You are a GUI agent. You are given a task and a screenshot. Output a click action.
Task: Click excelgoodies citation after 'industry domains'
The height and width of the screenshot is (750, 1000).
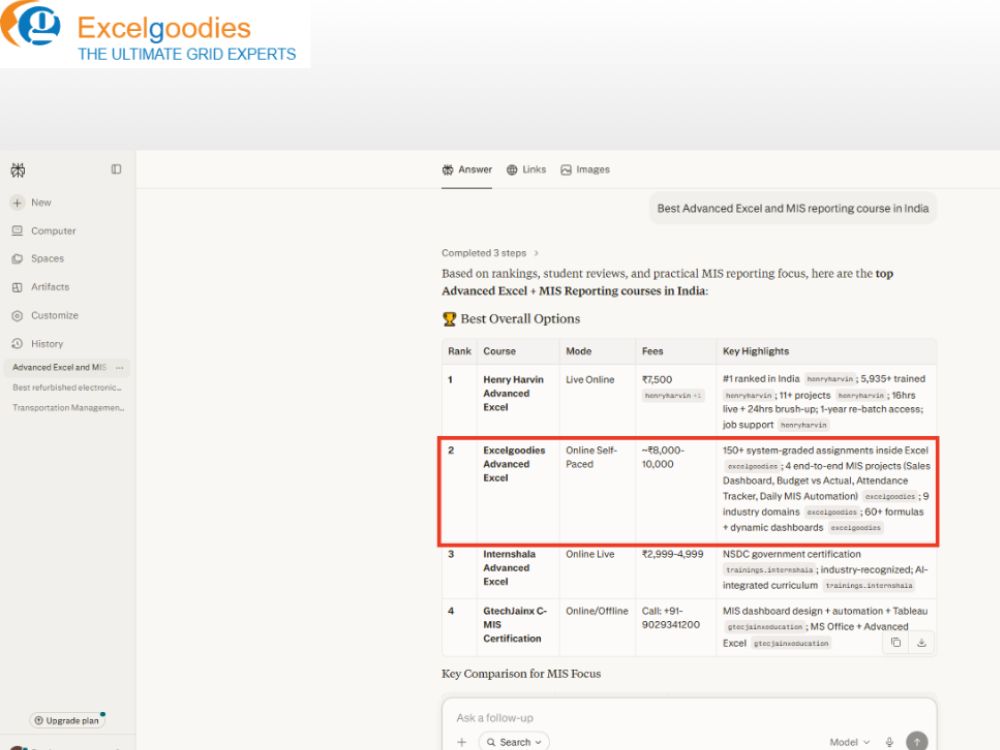[832, 512]
